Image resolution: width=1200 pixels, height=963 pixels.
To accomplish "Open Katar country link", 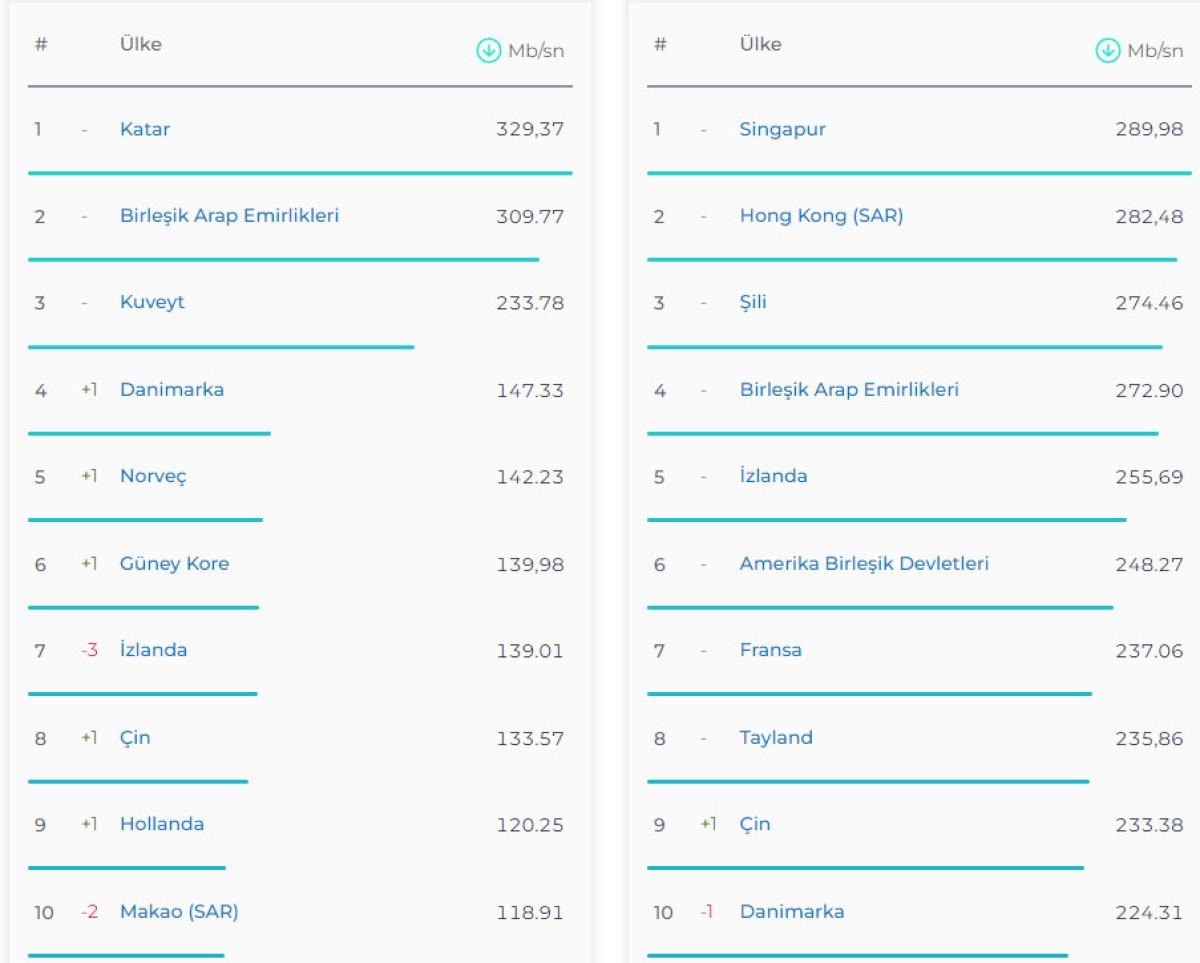I will 145,129.
